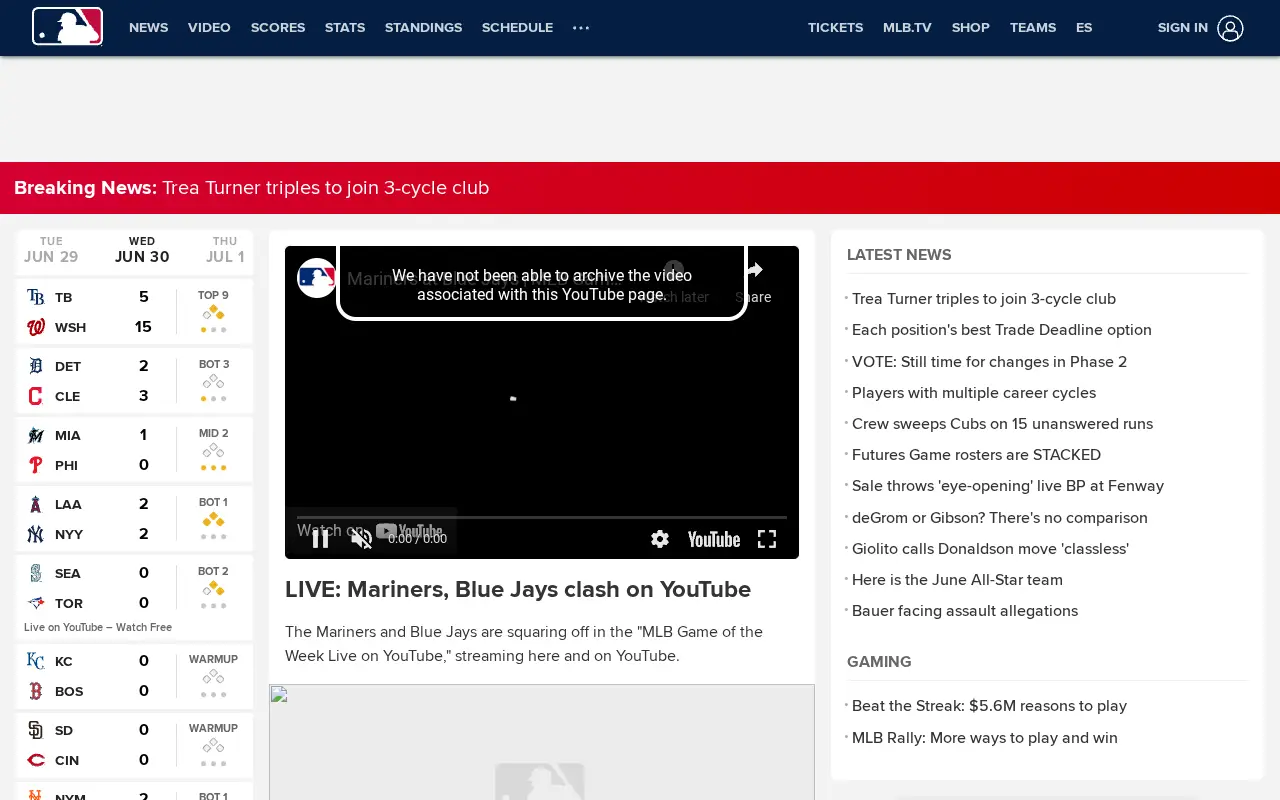This screenshot has height=800, width=1280.
Task: Select the Thu Jul 1 date tab
Action: click(x=225, y=250)
